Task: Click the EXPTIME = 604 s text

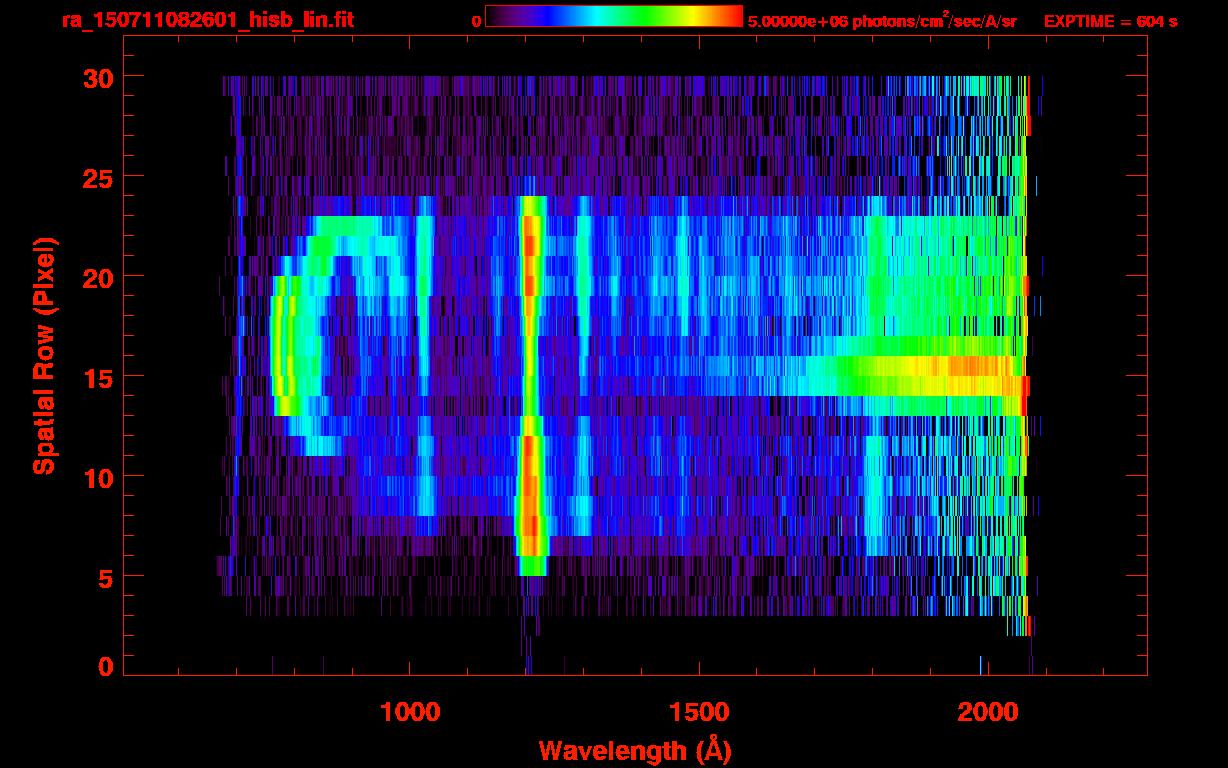Action: coord(1111,21)
